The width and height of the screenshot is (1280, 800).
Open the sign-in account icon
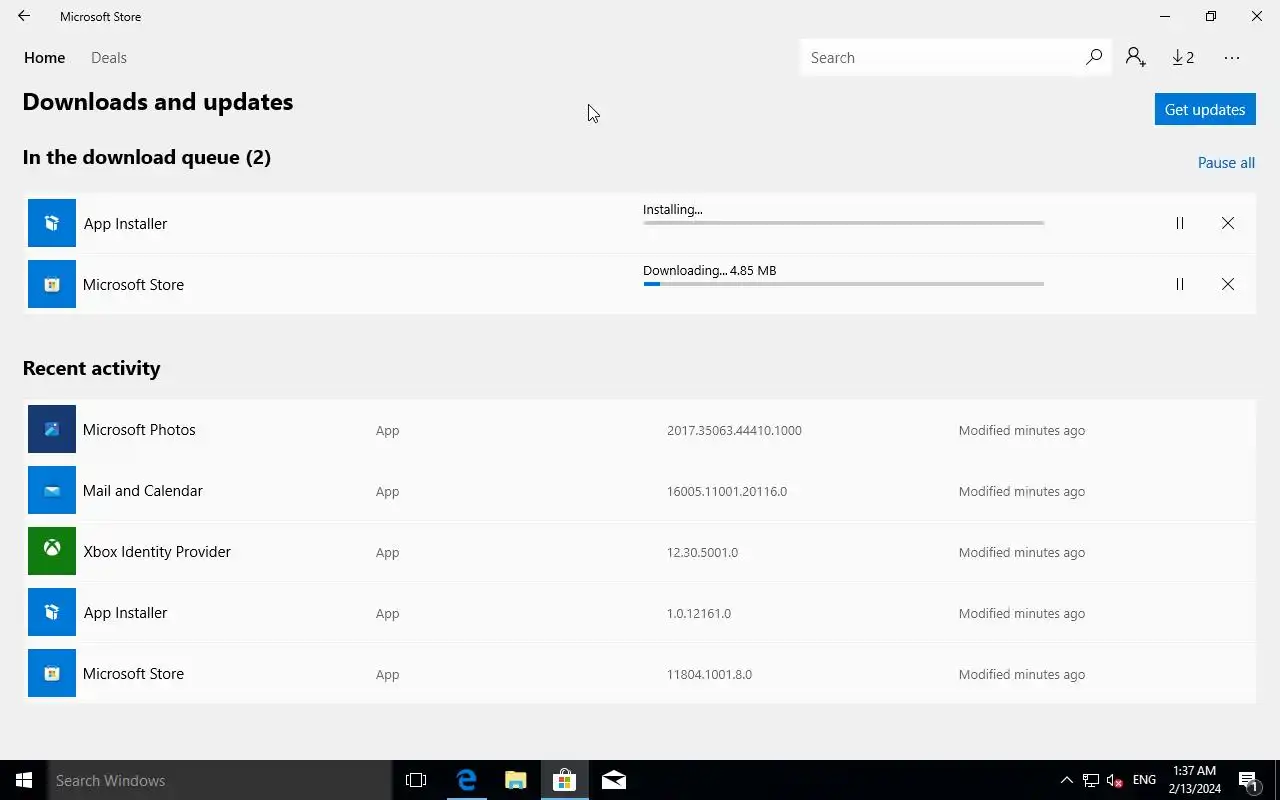pyautogui.click(x=1135, y=57)
